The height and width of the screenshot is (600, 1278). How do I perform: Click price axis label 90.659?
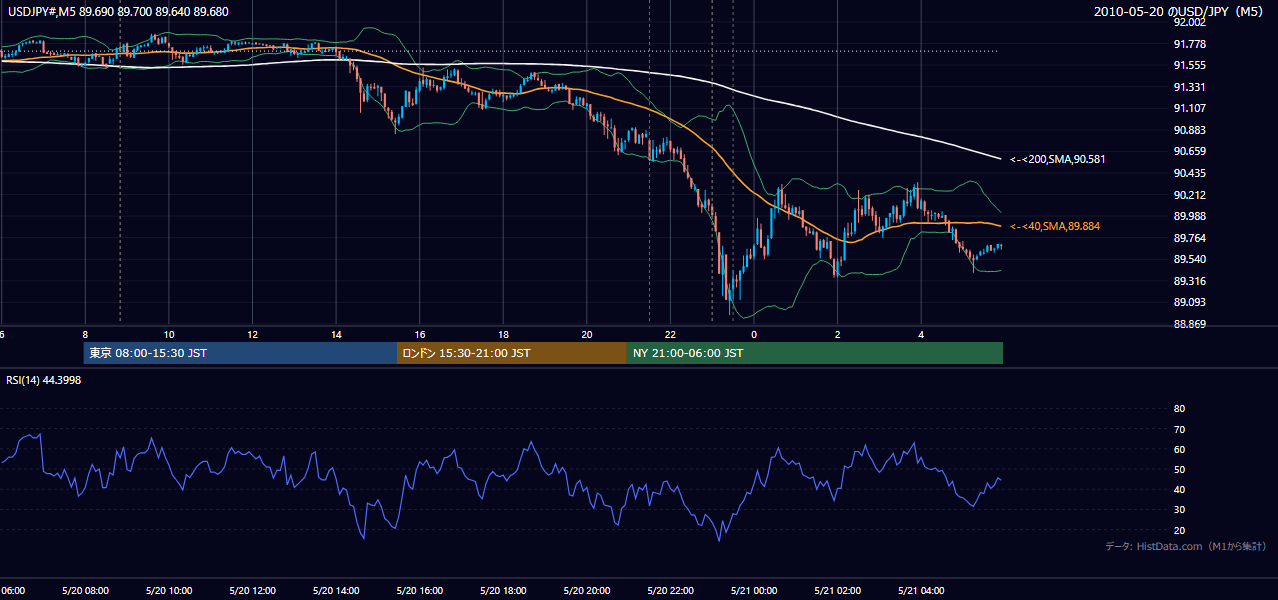pos(1188,151)
